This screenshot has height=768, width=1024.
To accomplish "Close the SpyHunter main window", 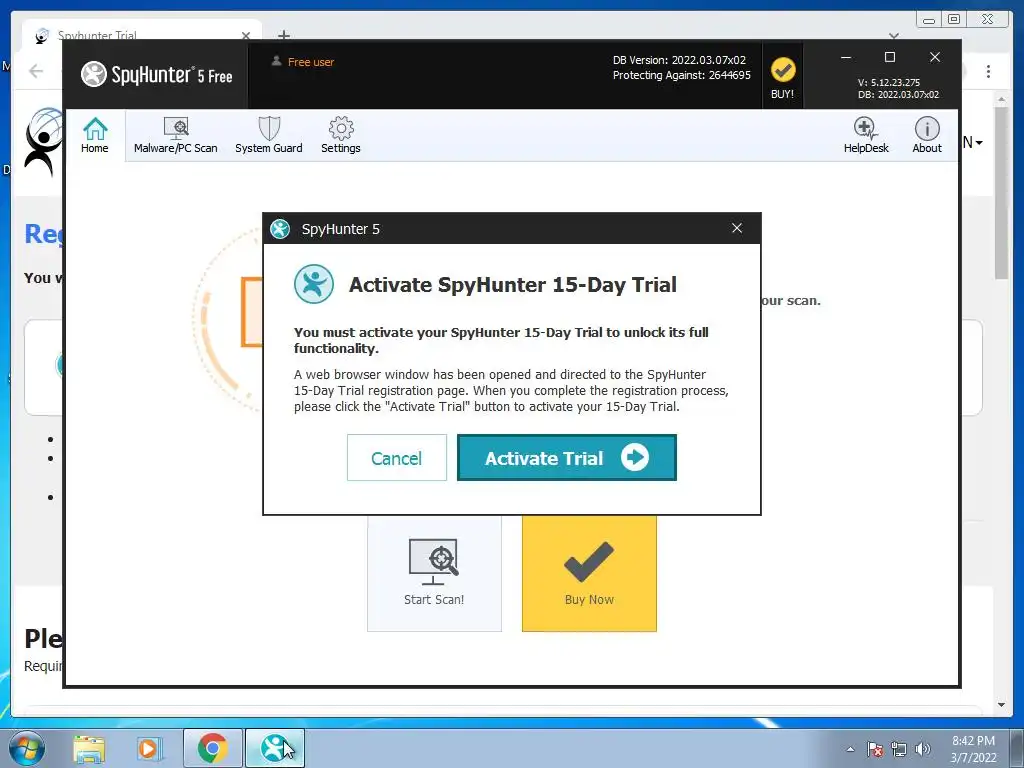I will click(935, 57).
